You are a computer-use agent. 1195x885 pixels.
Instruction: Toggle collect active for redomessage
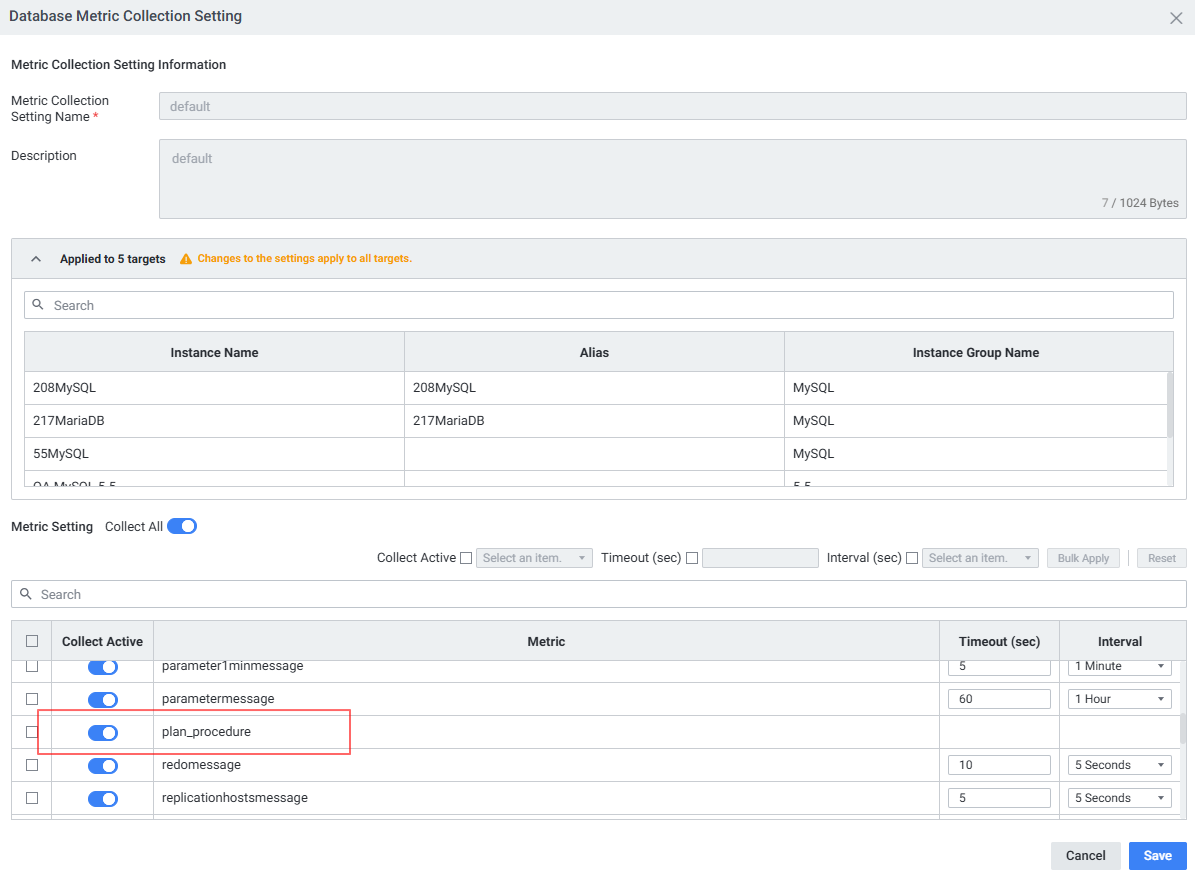click(103, 766)
